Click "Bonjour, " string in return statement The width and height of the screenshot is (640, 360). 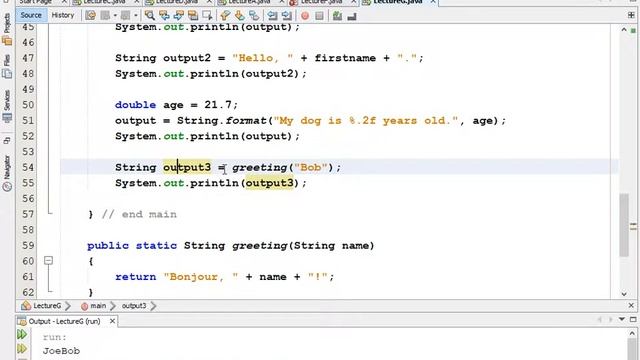click(x=200, y=277)
